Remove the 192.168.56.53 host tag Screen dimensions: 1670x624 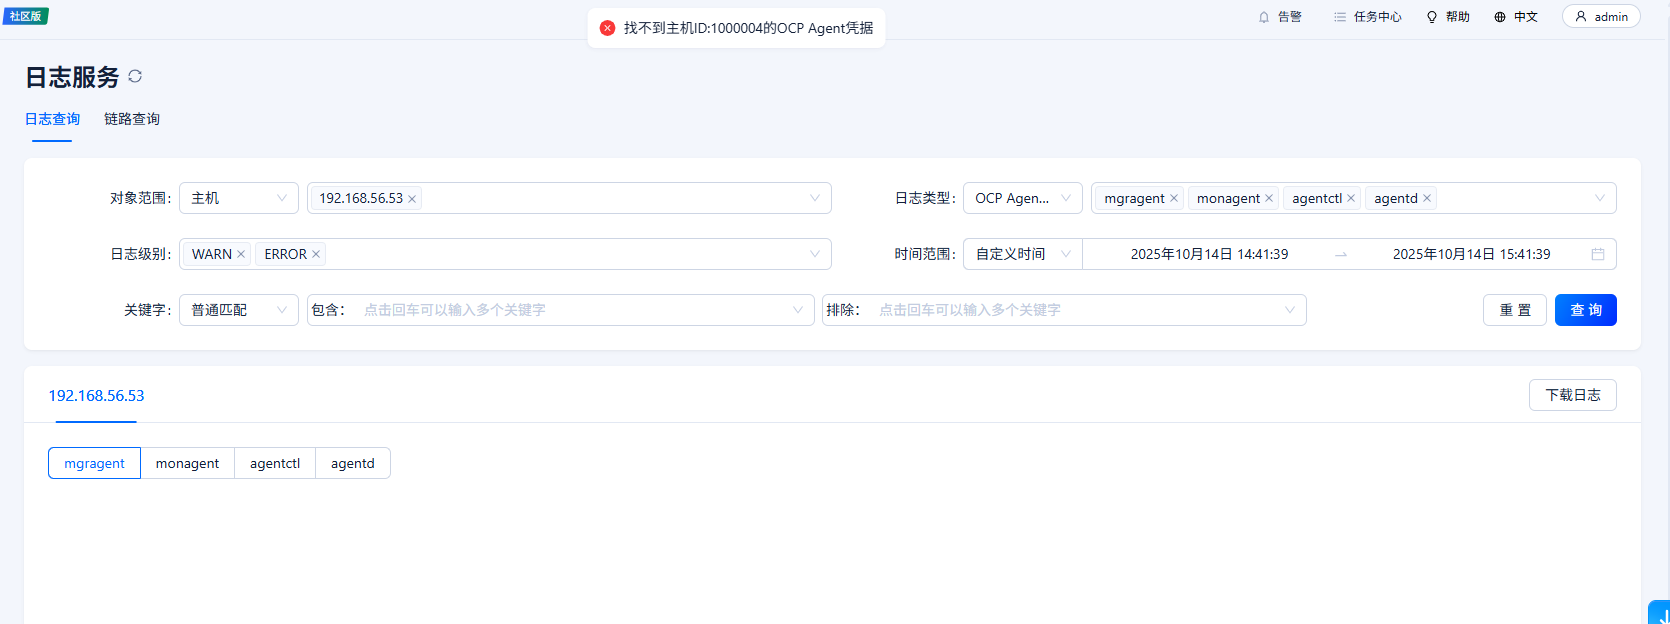(x=412, y=199)
